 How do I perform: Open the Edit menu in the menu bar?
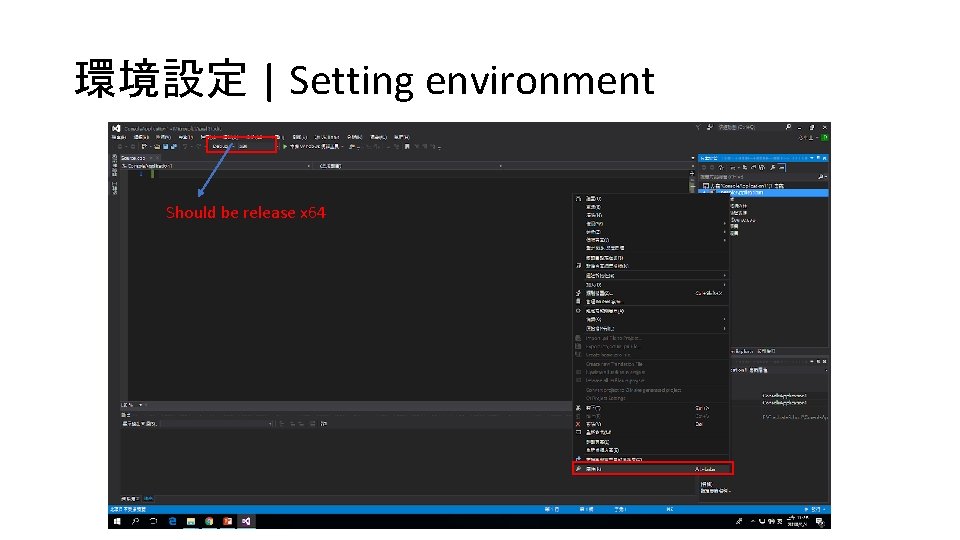141,137
